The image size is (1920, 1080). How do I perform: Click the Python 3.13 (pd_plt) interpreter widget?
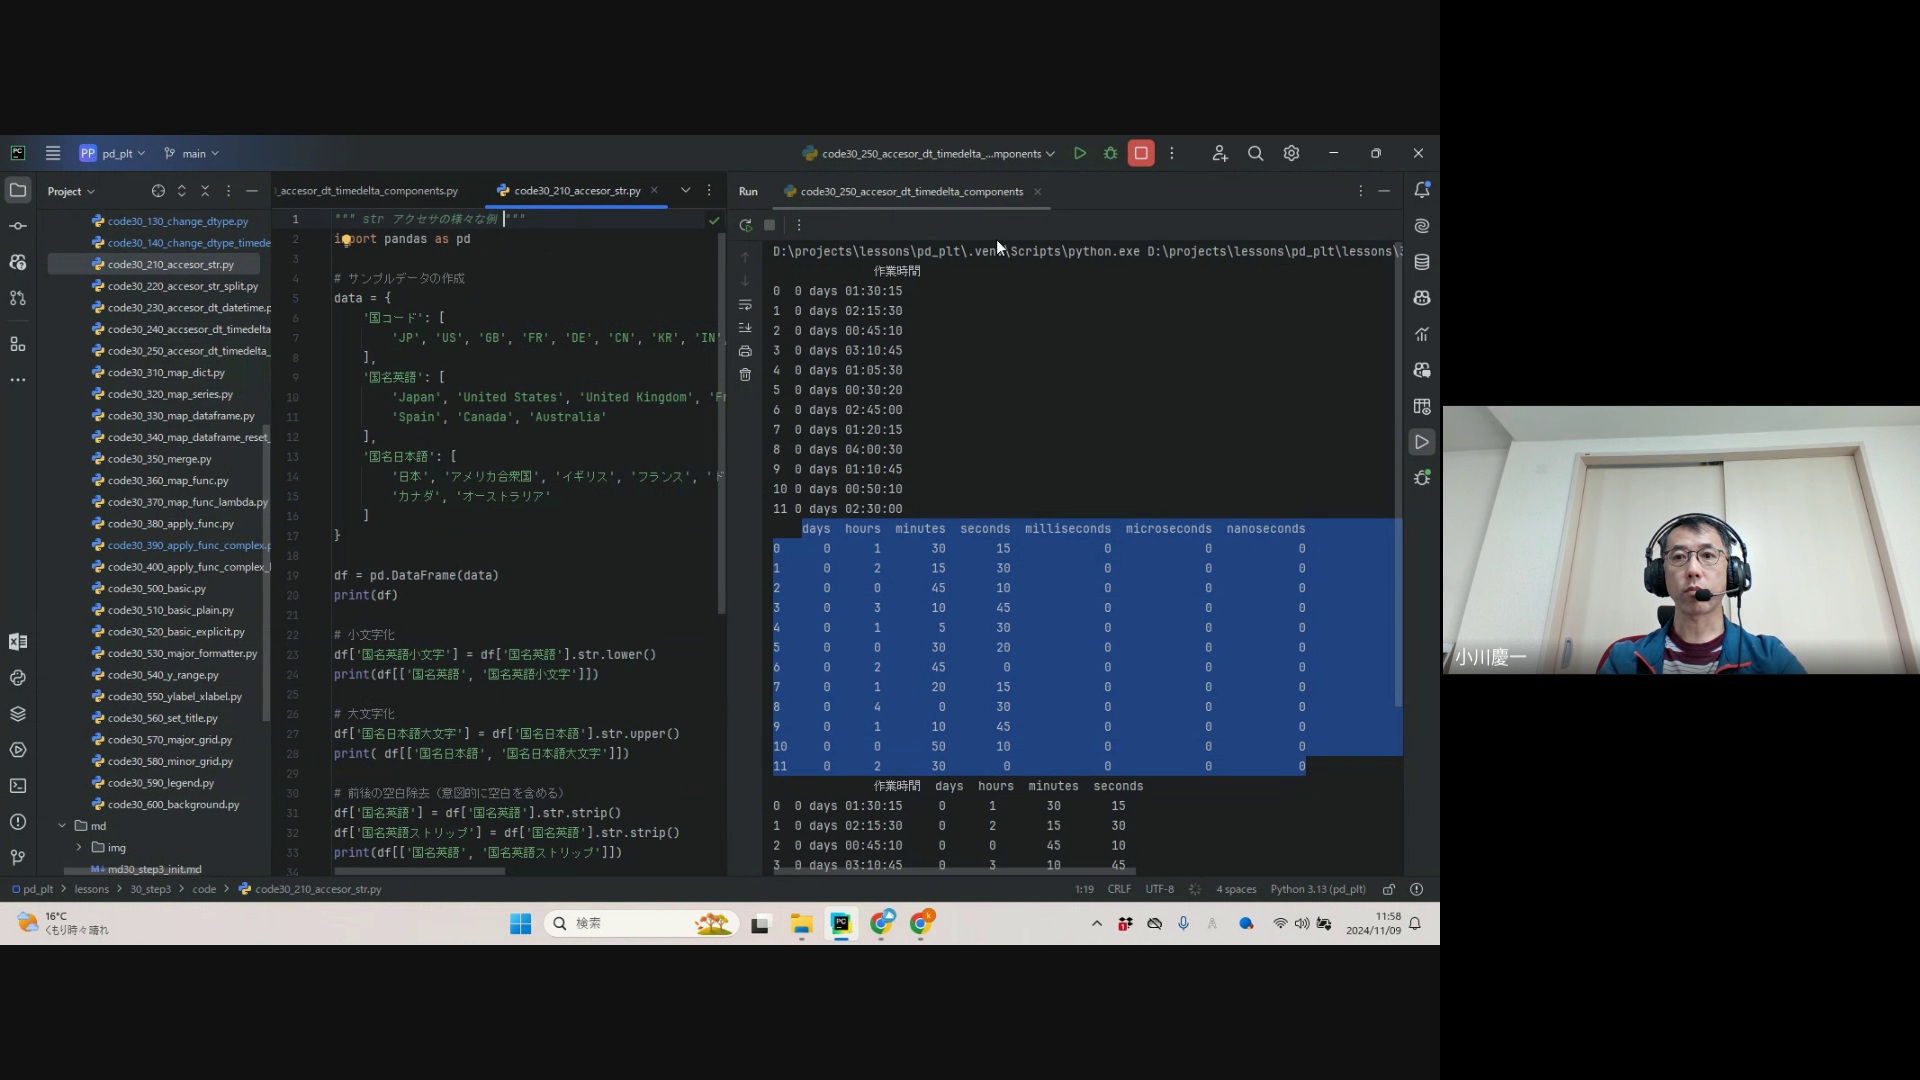(1317, 889)
